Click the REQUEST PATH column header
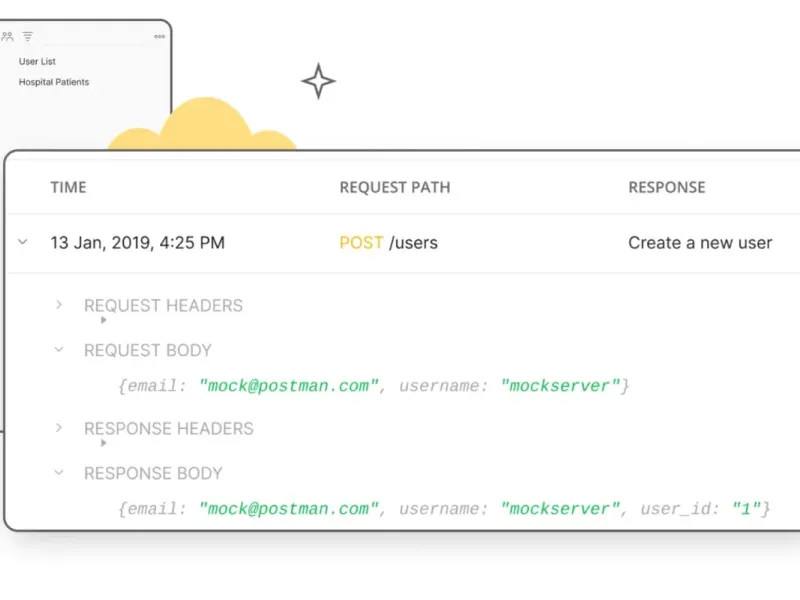 point(395,187)
